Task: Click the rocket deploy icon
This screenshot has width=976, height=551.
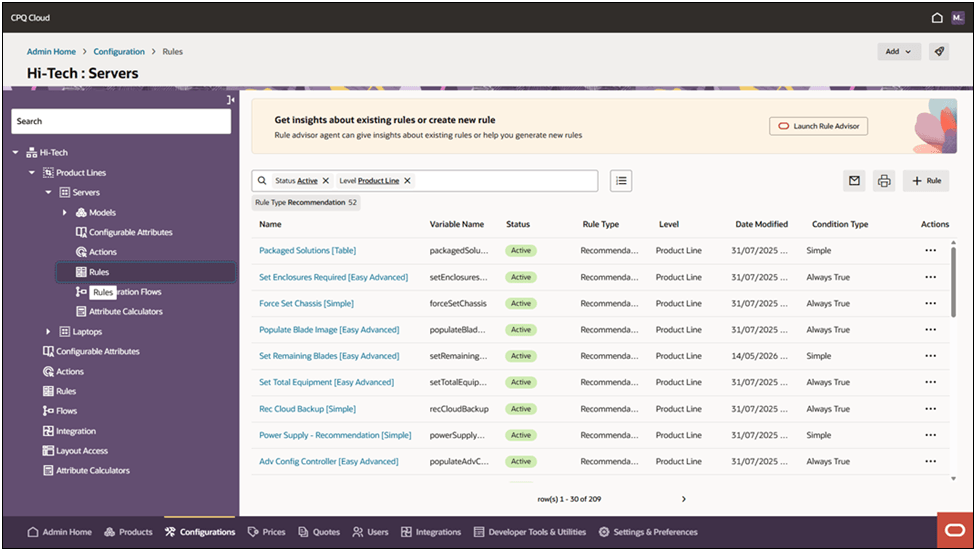Action: click(939, 52)
